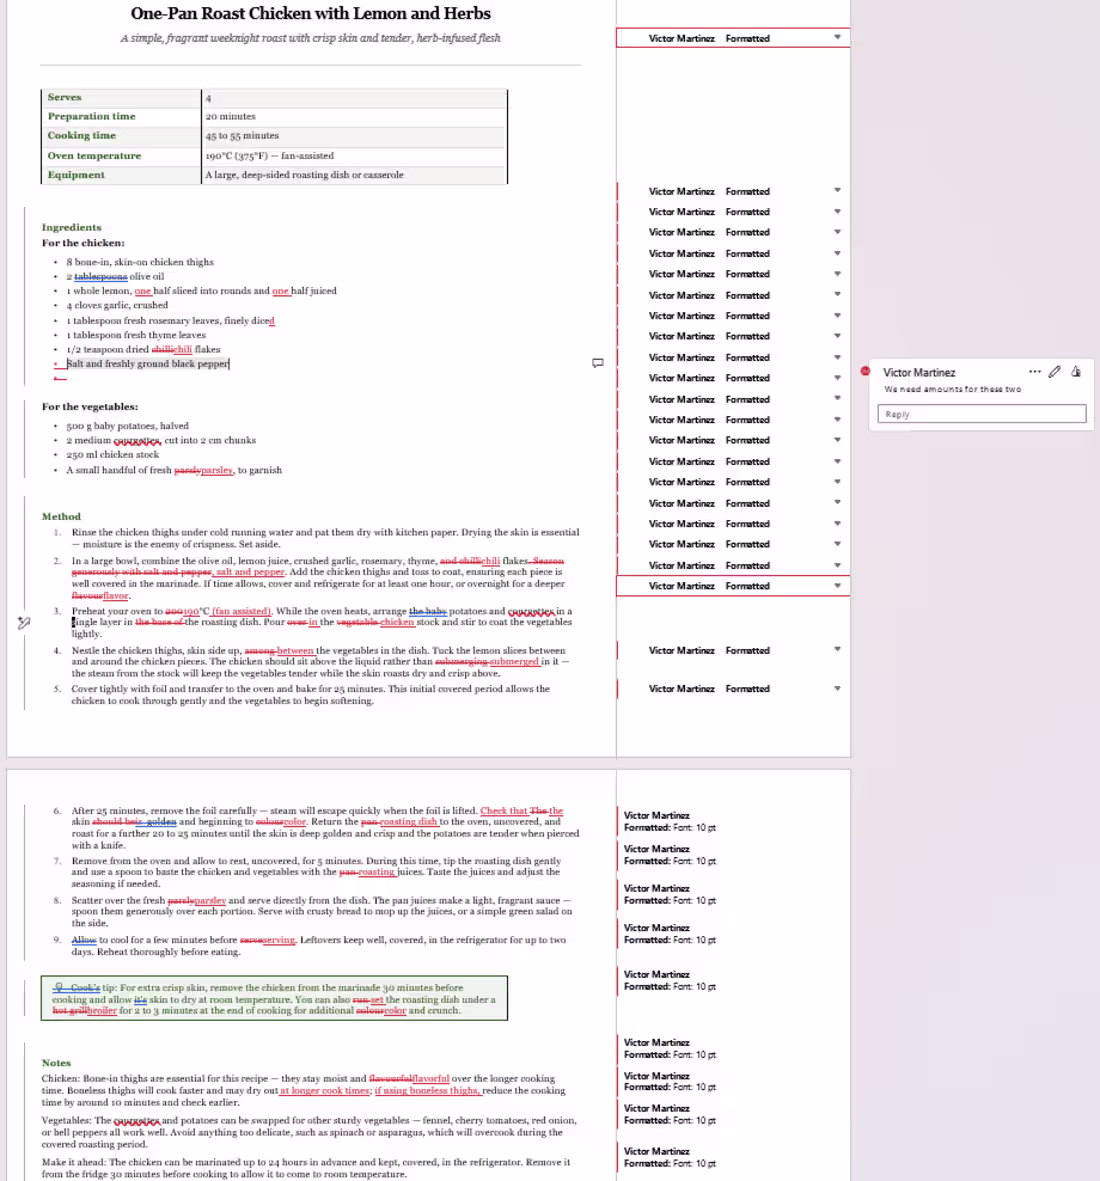Click the '20 minutes' table cell
The image size is (1100, 1181).
354,117
